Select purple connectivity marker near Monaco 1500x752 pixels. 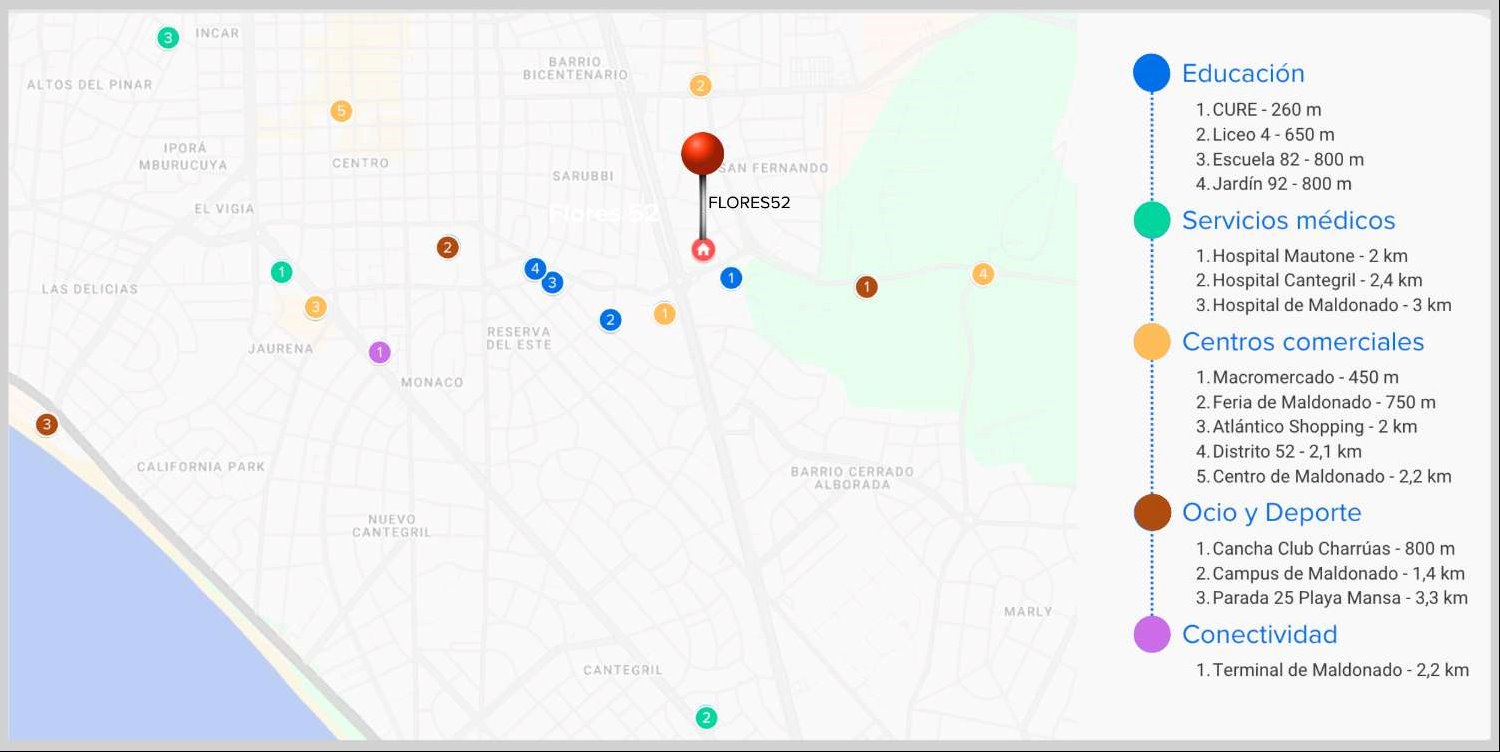(x=379, y=352)
